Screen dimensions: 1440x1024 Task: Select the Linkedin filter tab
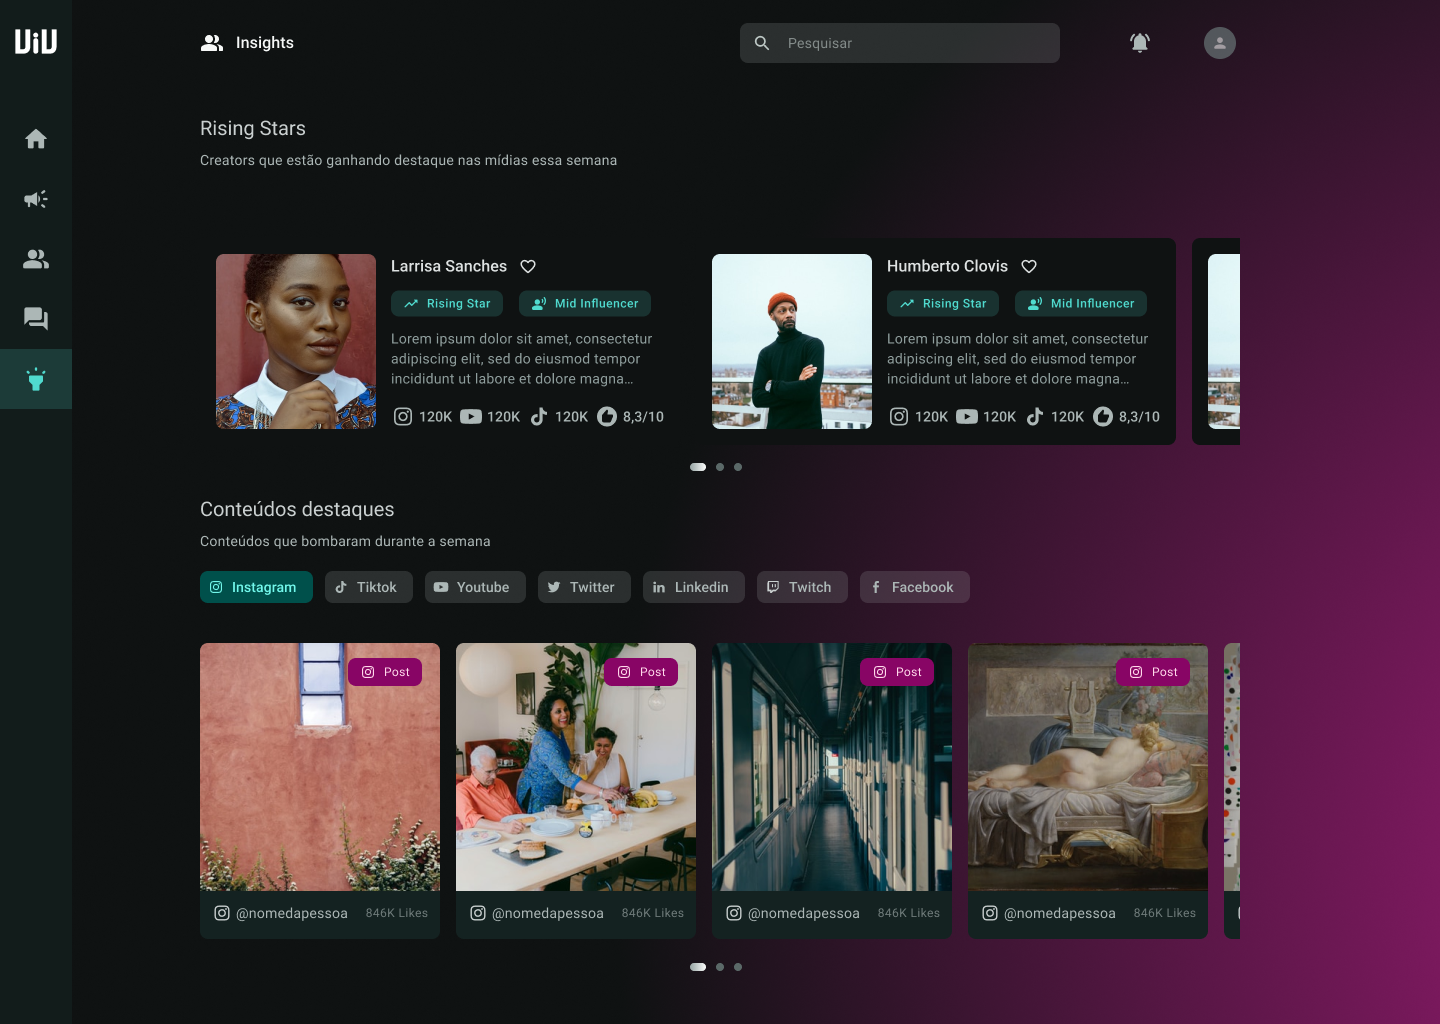pos(694,587)
